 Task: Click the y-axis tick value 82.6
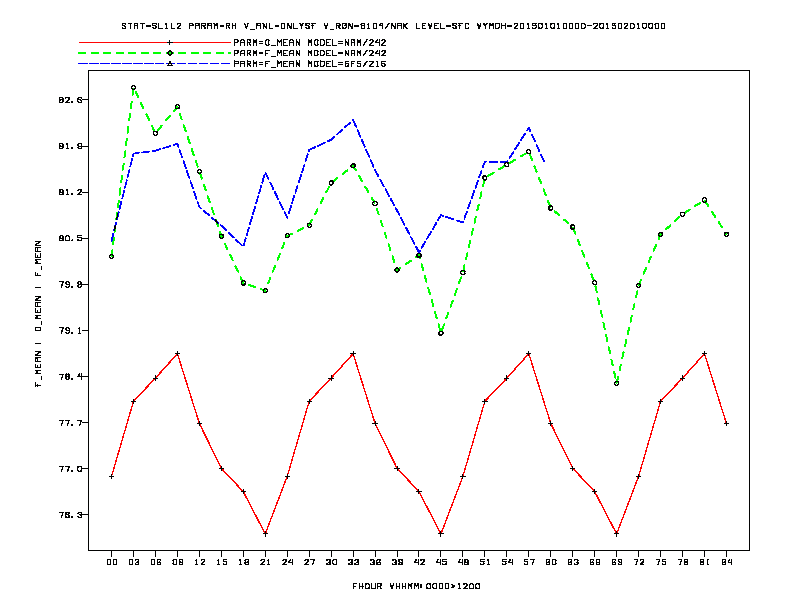pos(70,100)
